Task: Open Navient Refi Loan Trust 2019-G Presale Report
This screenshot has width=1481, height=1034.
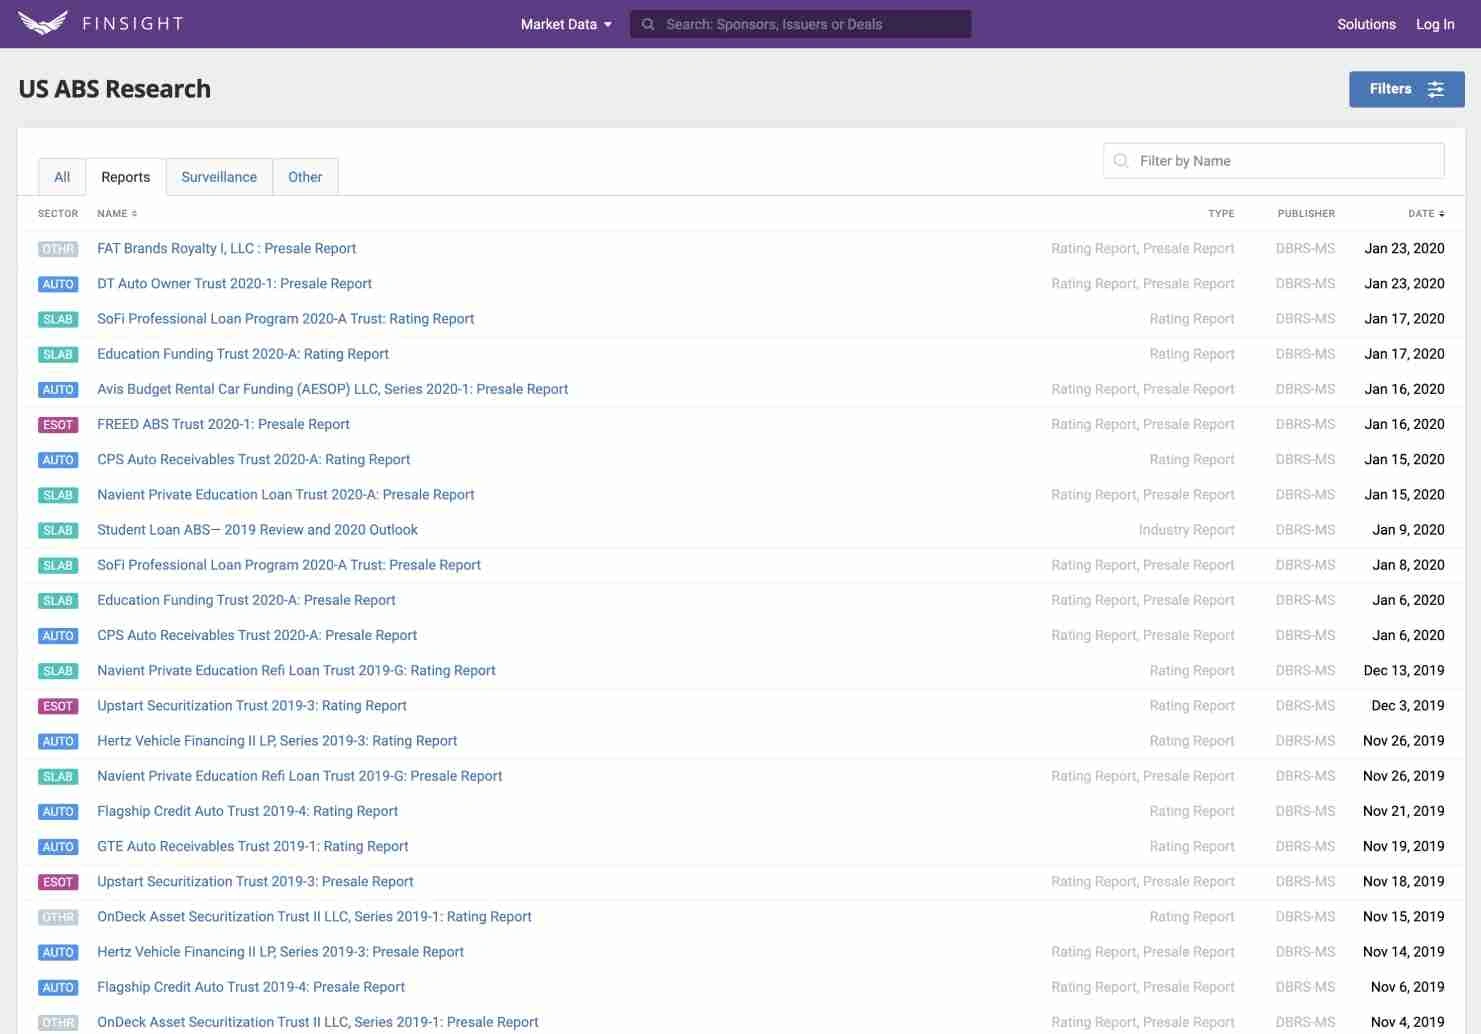Action: (x=299, y=776)
